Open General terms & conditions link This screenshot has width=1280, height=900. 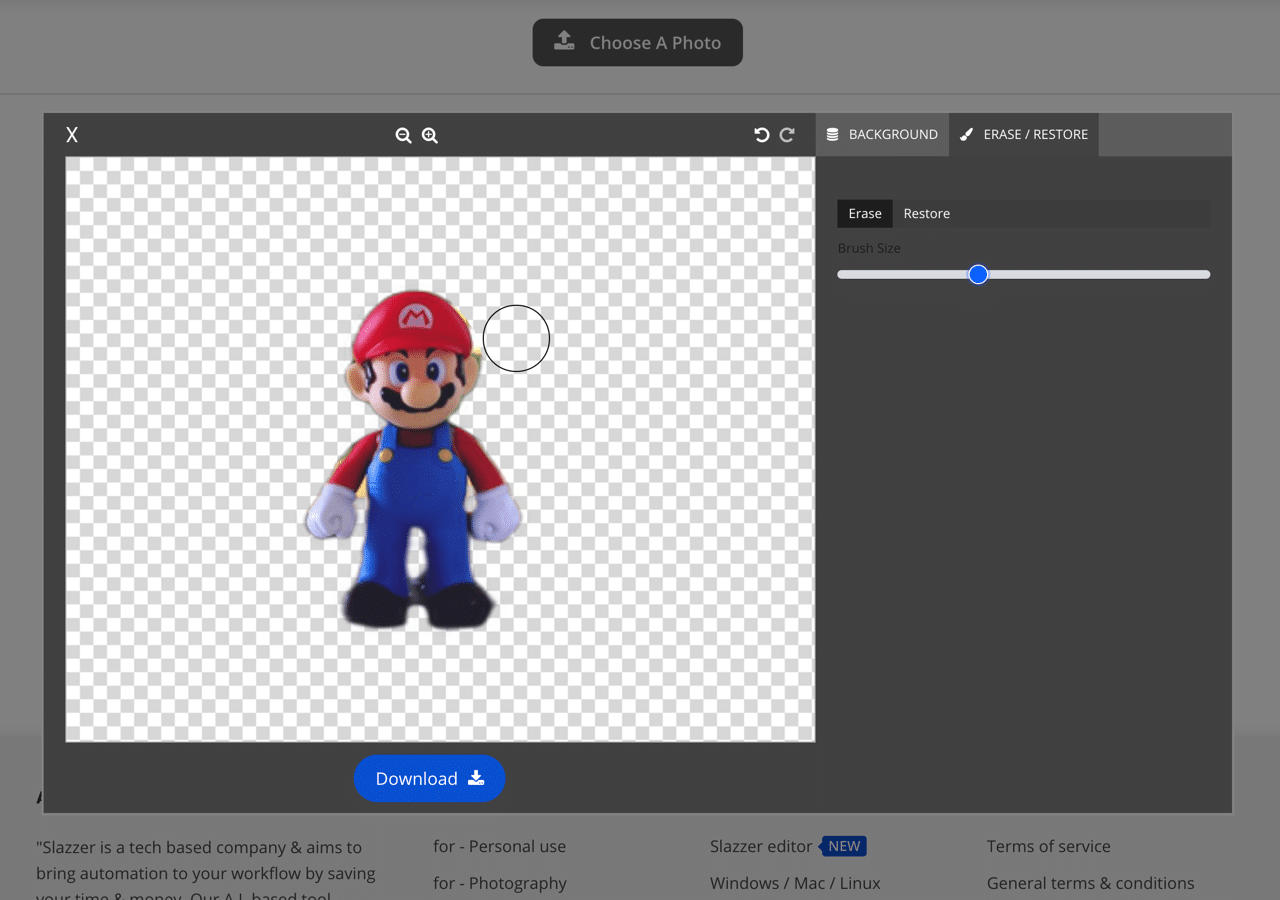(1090, 883)
